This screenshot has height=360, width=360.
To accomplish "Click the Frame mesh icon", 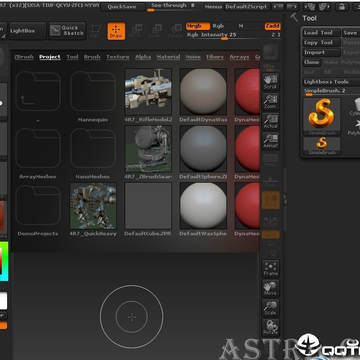I will (270, 269).
